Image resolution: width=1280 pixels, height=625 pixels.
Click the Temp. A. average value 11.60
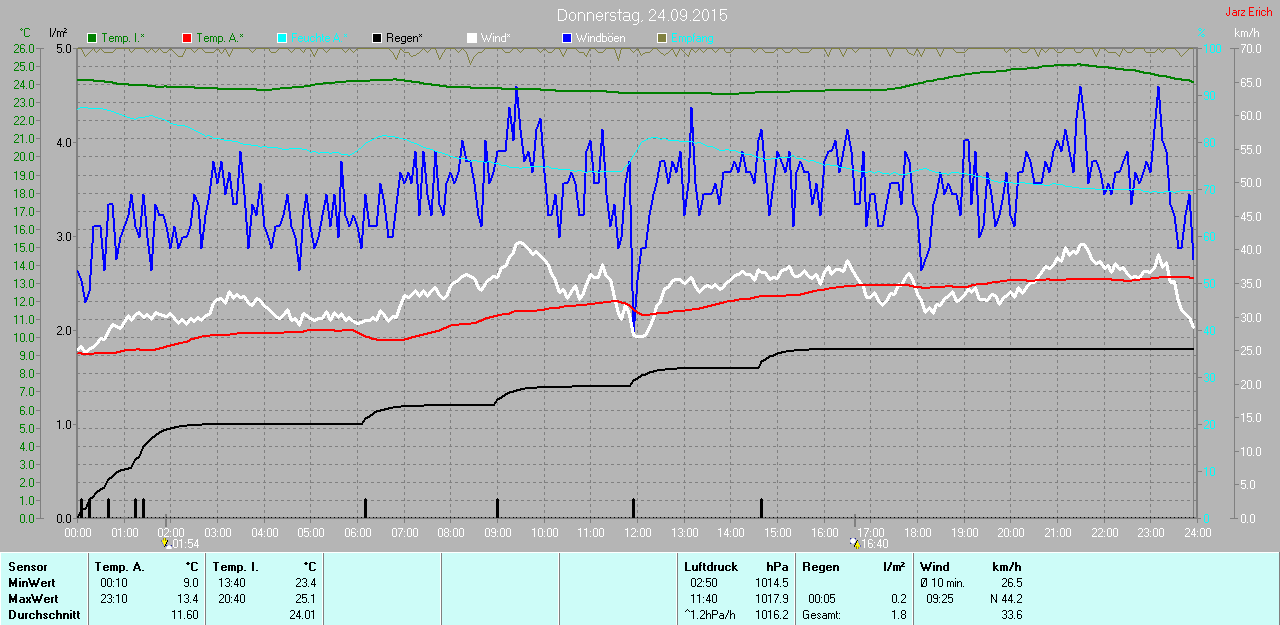pos(185,615)
